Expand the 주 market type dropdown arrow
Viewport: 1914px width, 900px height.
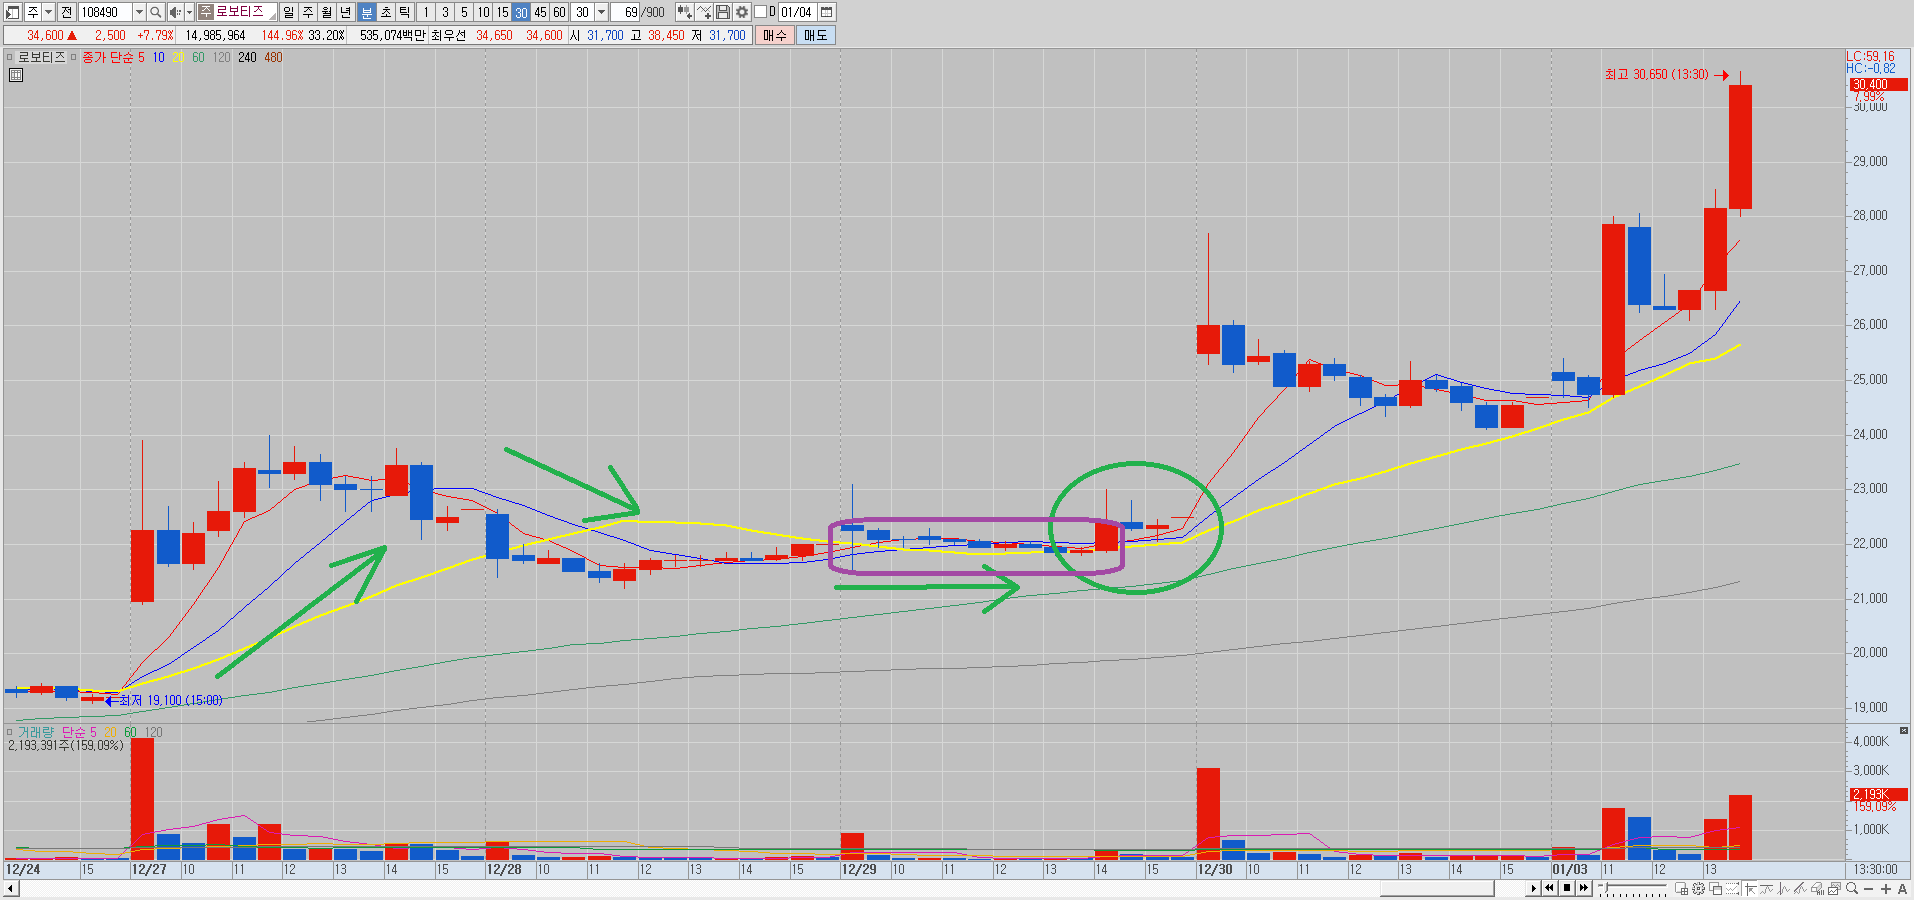pyautogui.click(x=48, y=12)
